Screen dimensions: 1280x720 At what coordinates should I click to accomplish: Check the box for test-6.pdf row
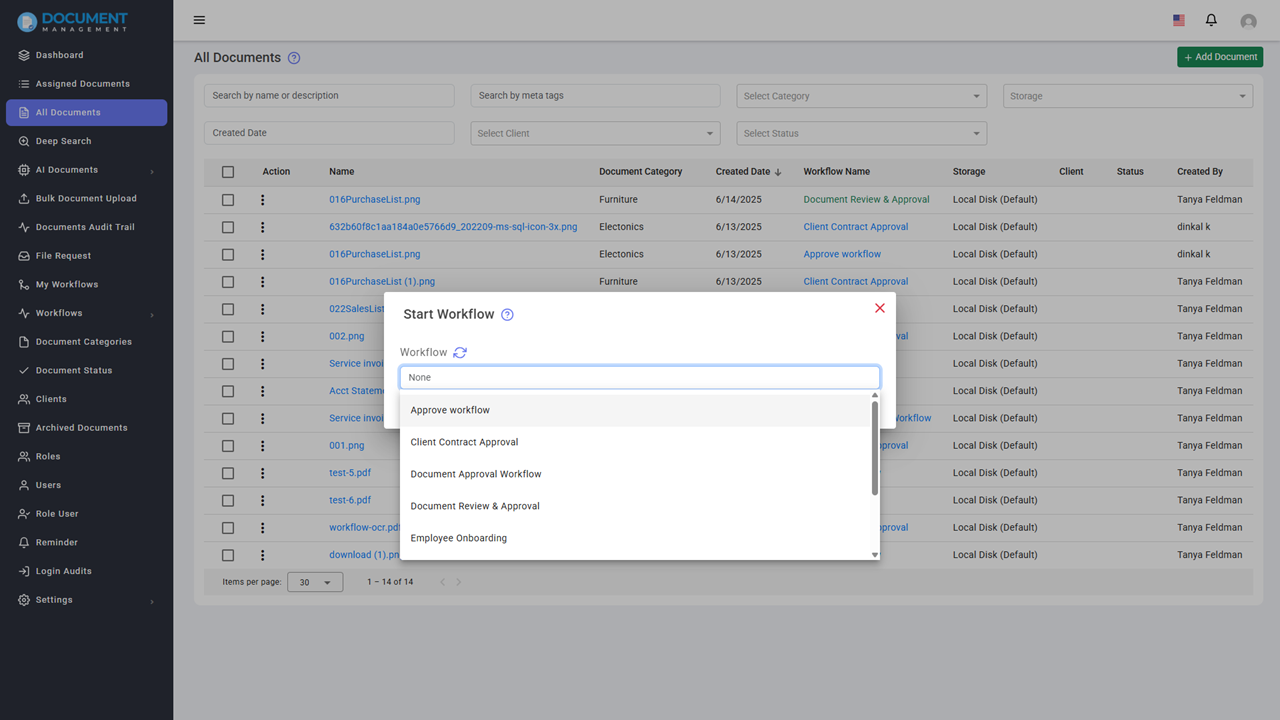click(228, 500)
